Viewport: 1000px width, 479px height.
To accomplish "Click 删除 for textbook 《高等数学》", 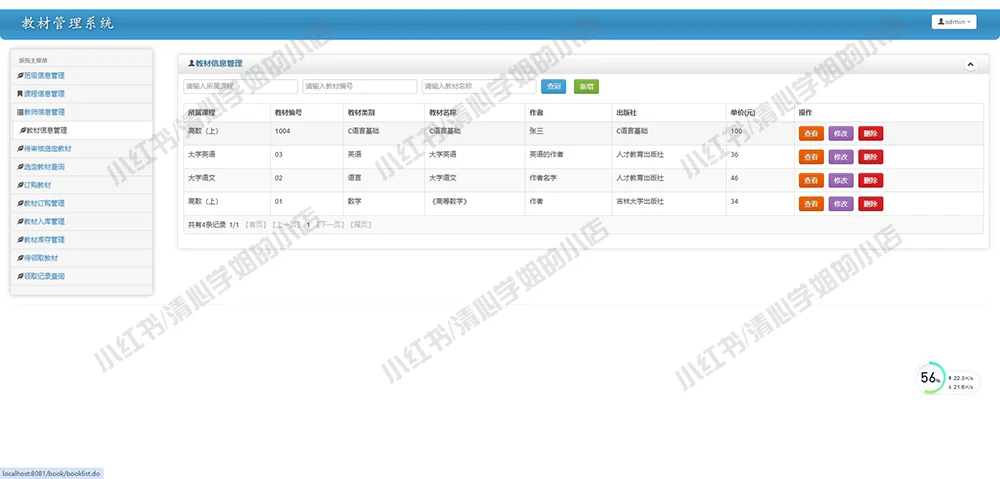I will 871,204.
